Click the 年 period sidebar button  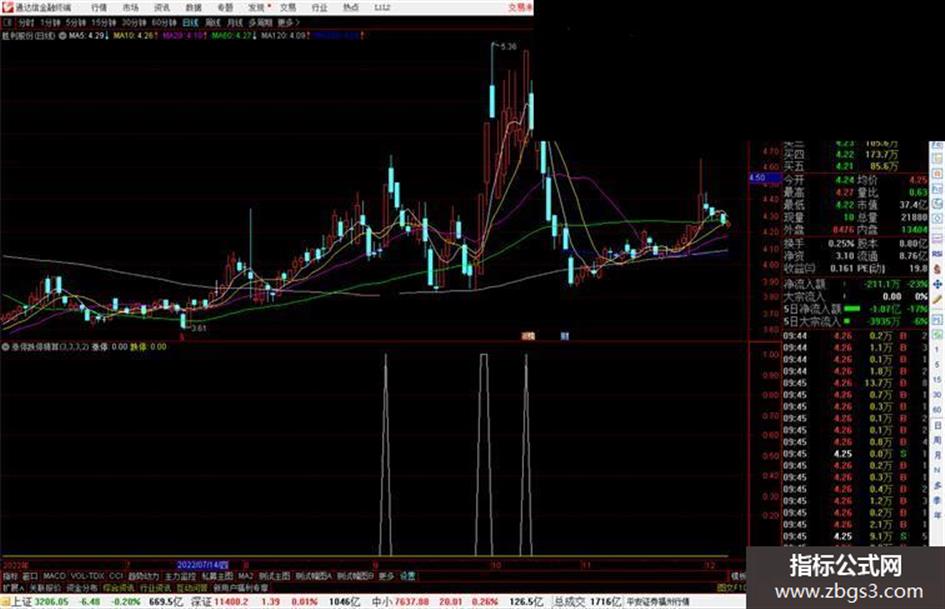tap(937, 516)
